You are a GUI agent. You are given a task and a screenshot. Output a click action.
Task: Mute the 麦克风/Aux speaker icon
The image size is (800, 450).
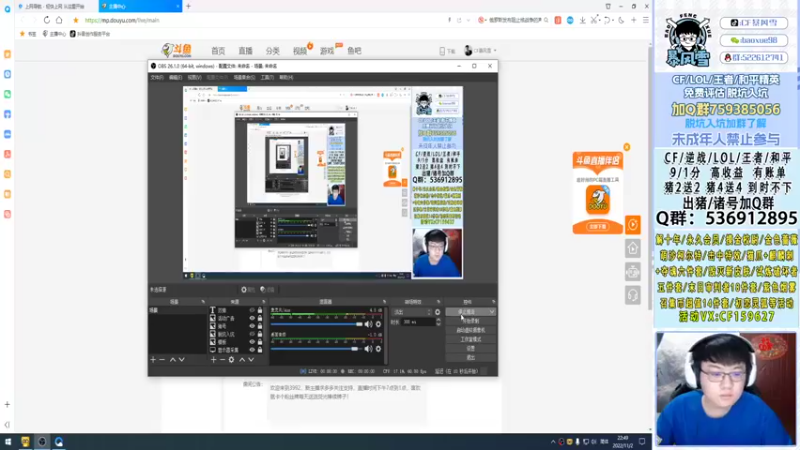coord(368,324)
